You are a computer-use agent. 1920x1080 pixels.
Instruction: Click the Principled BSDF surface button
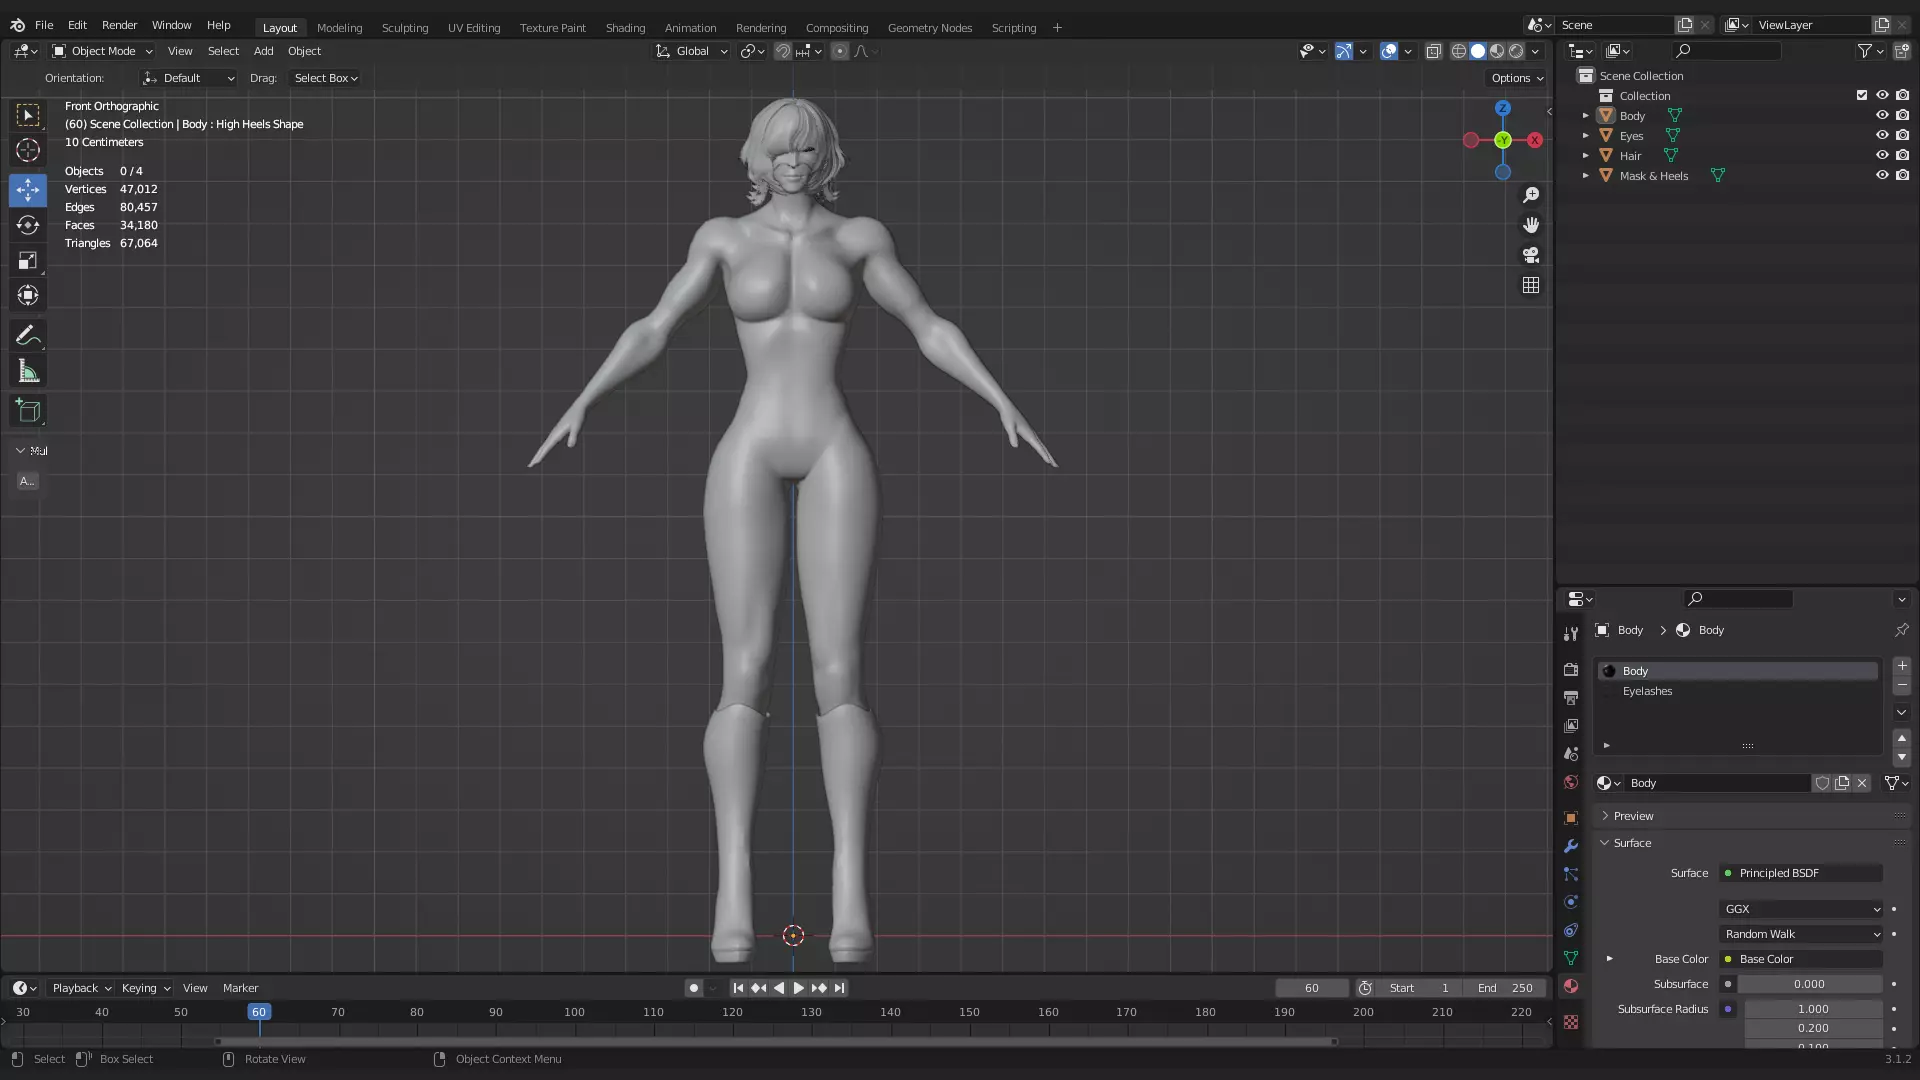pos(1801,873)
